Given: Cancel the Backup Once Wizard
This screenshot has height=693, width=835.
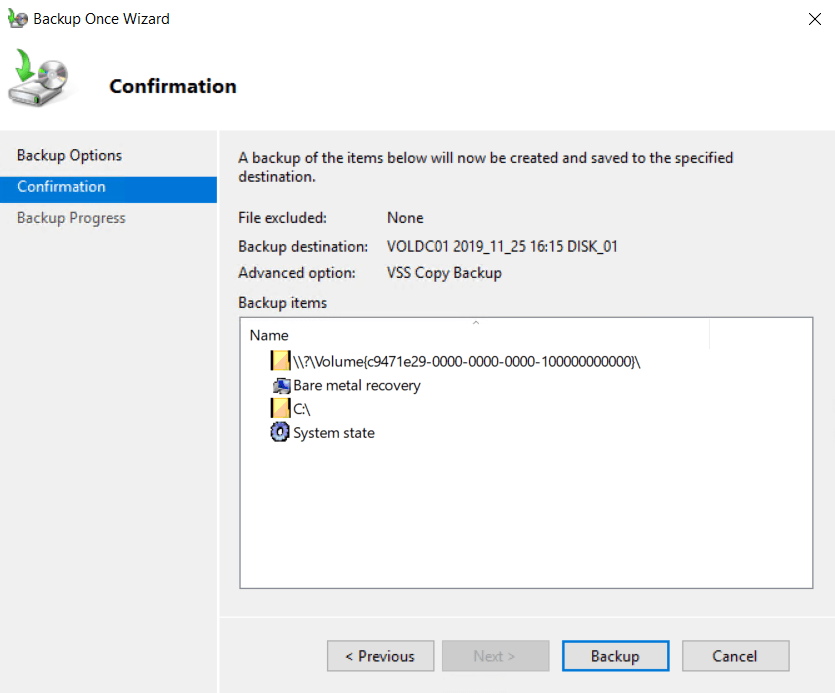Looking at the screenshot, I should [x=735, y=656].
